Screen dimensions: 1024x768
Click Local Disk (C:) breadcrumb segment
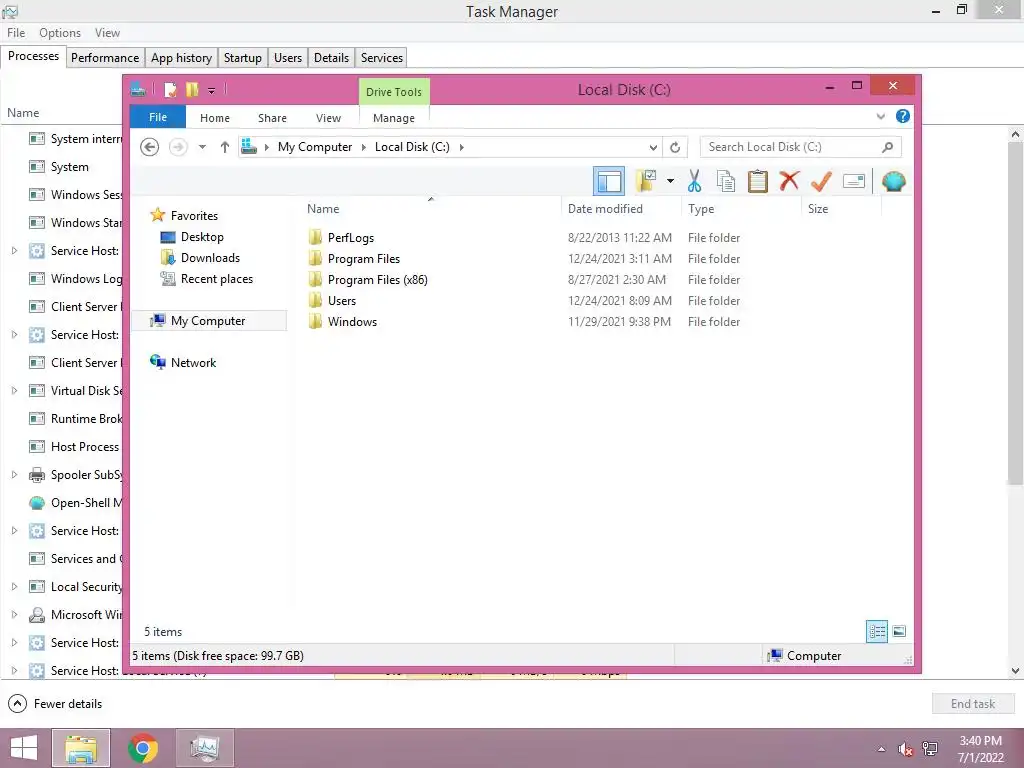coord(412,147)
